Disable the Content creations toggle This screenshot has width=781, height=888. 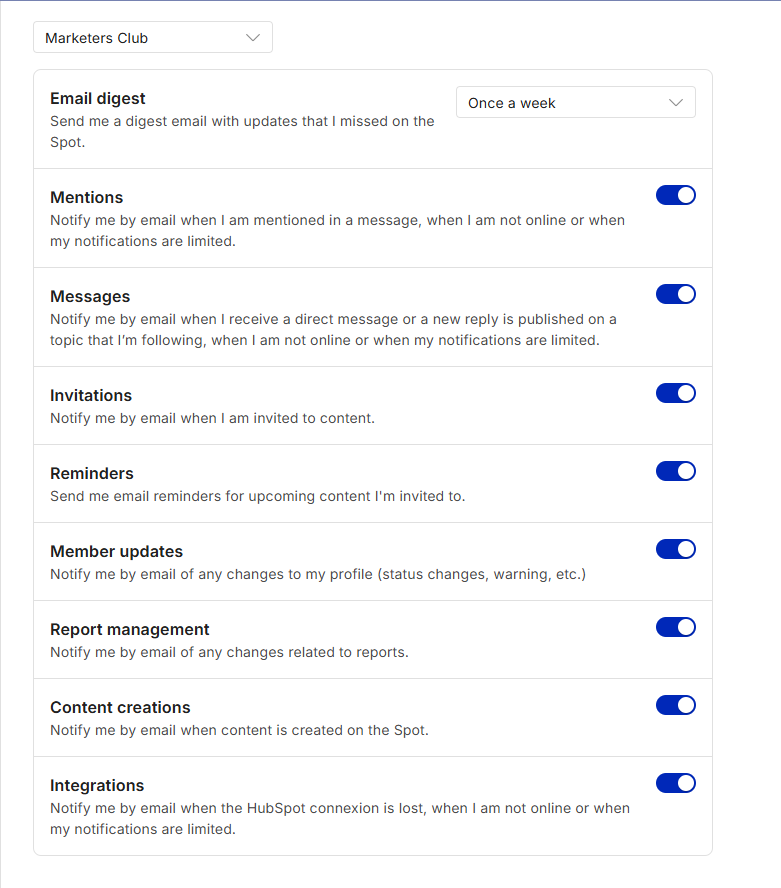pos(676,706)
